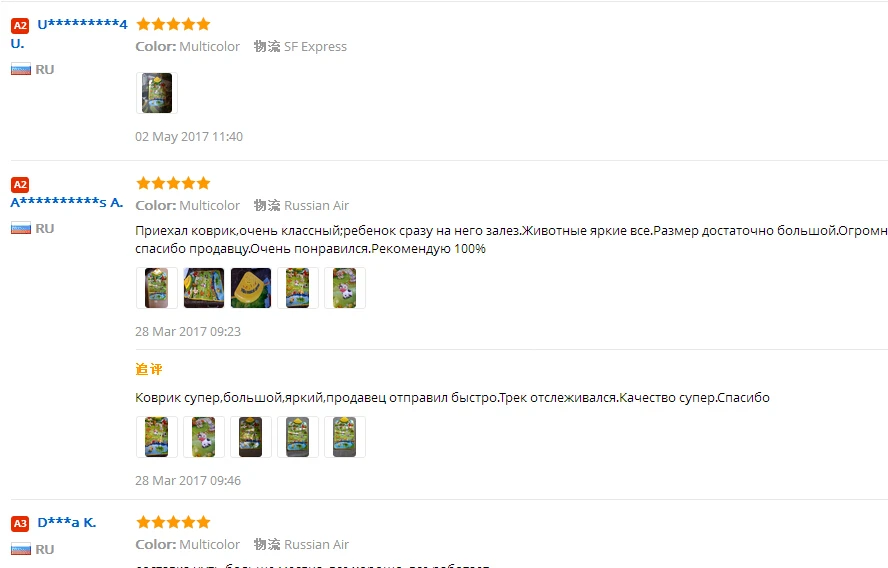This screenshot has height=568, width=888.
Task: Open the yellow toy photo thumbnail
Action: [x=251, y=288]
